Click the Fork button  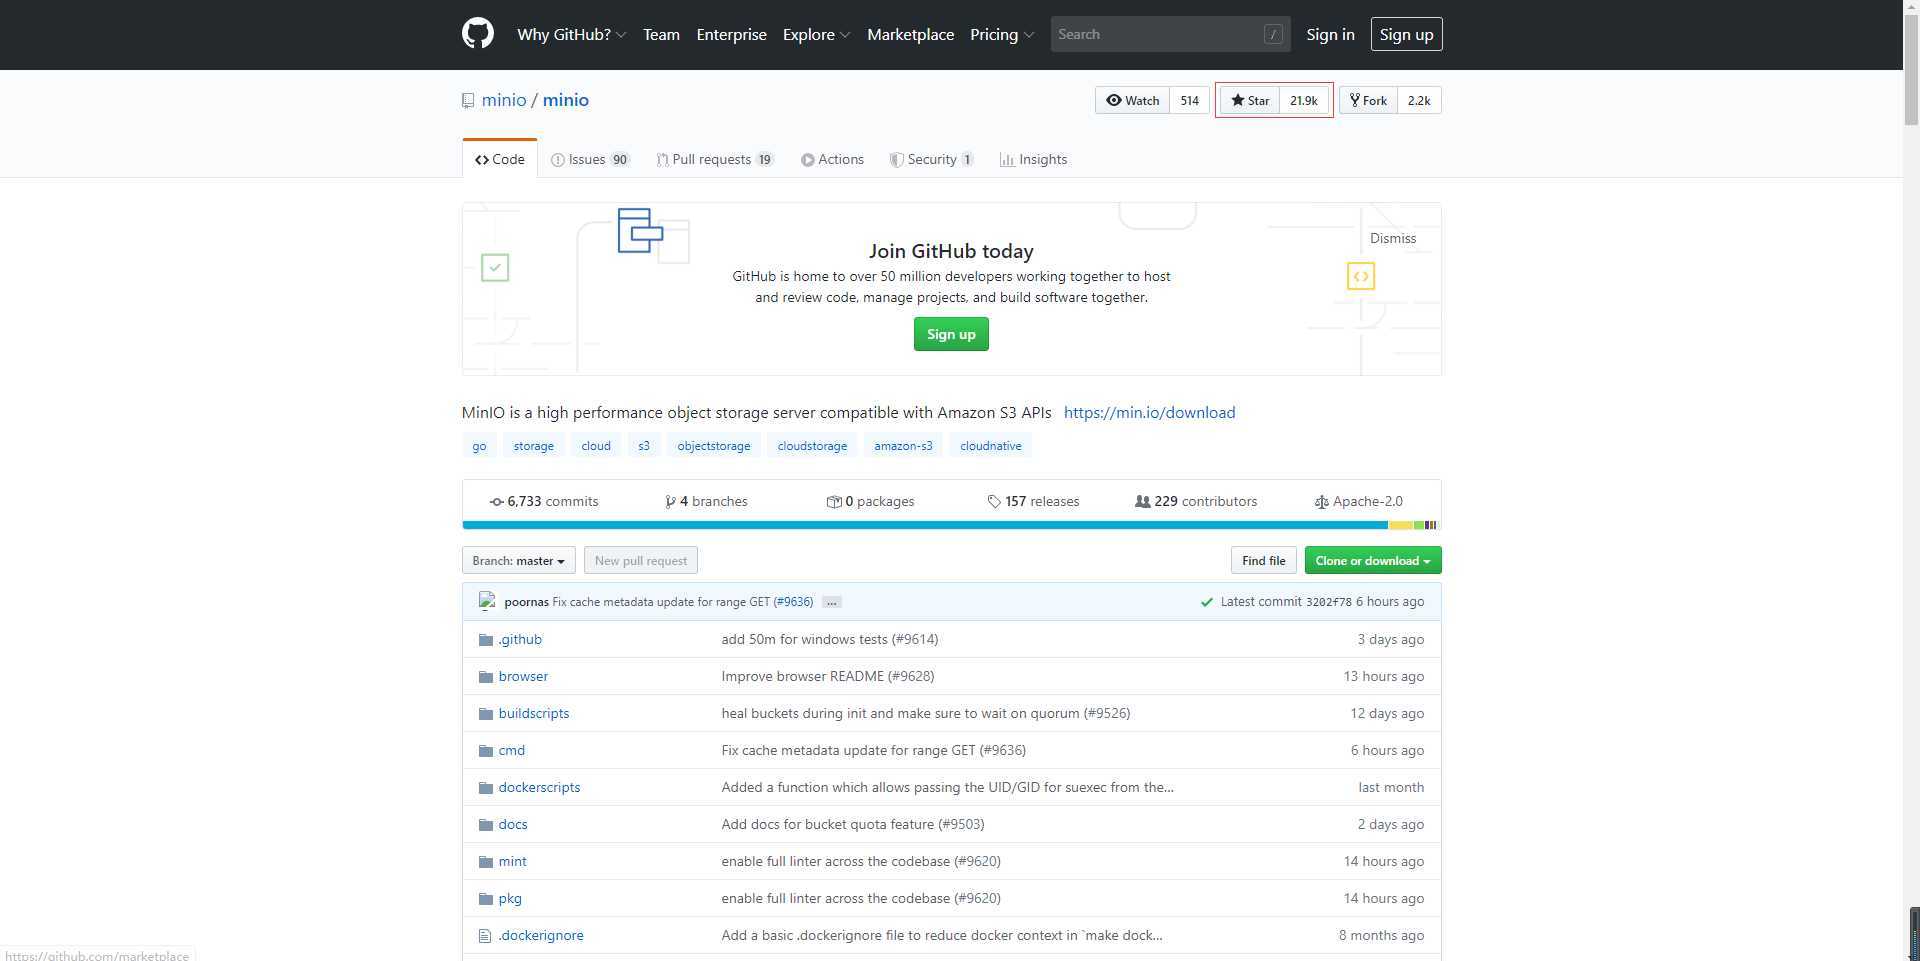1368,100
